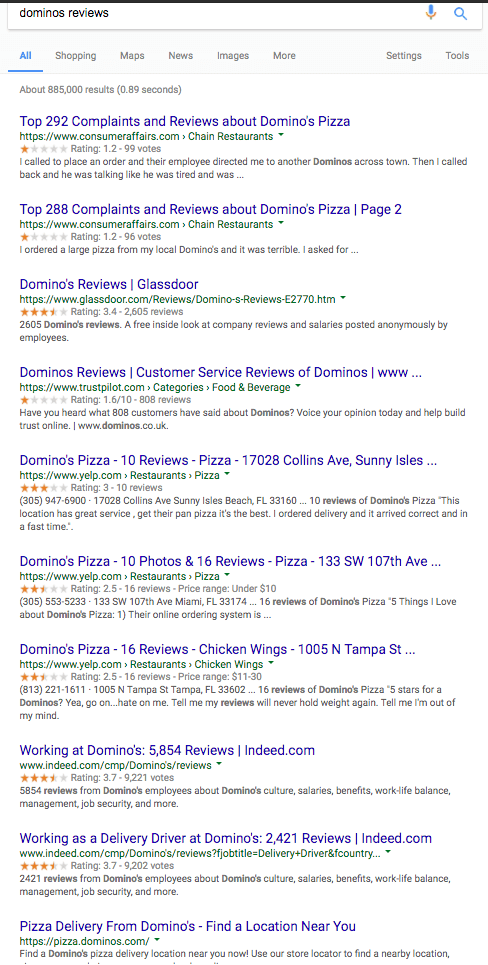
Task: Click the blue search magnifier icon
Action: (460, 13)
